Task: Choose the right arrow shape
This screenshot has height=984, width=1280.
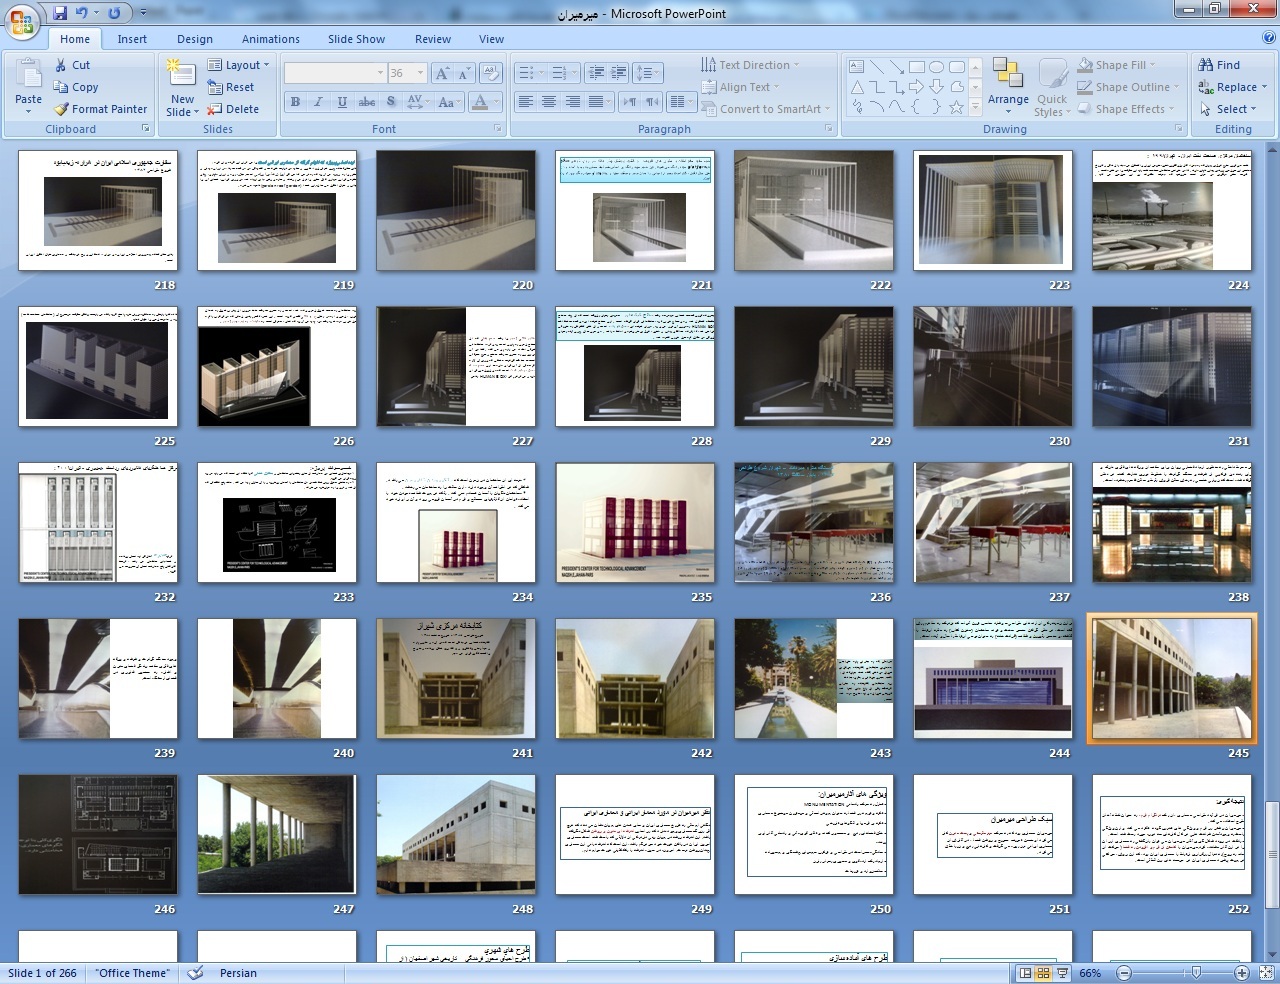Action: 917,87
